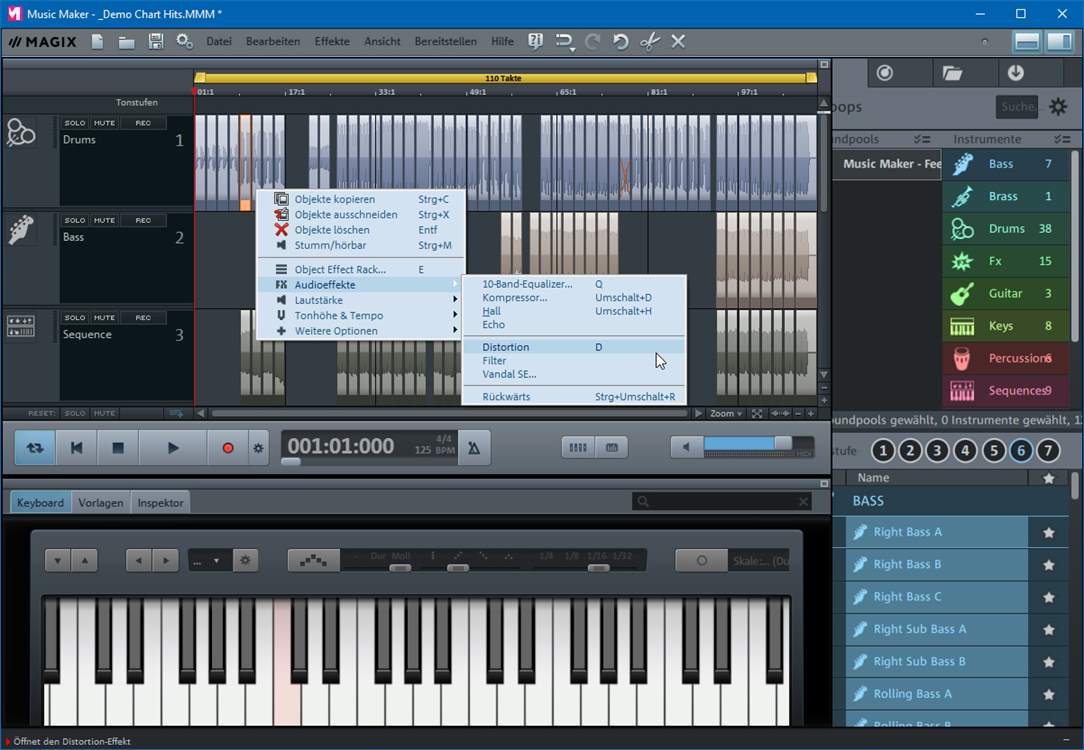This screenshot has width=1084, height=750.
Task: Open the record tab in media pool
Action: tap(884, 73)
